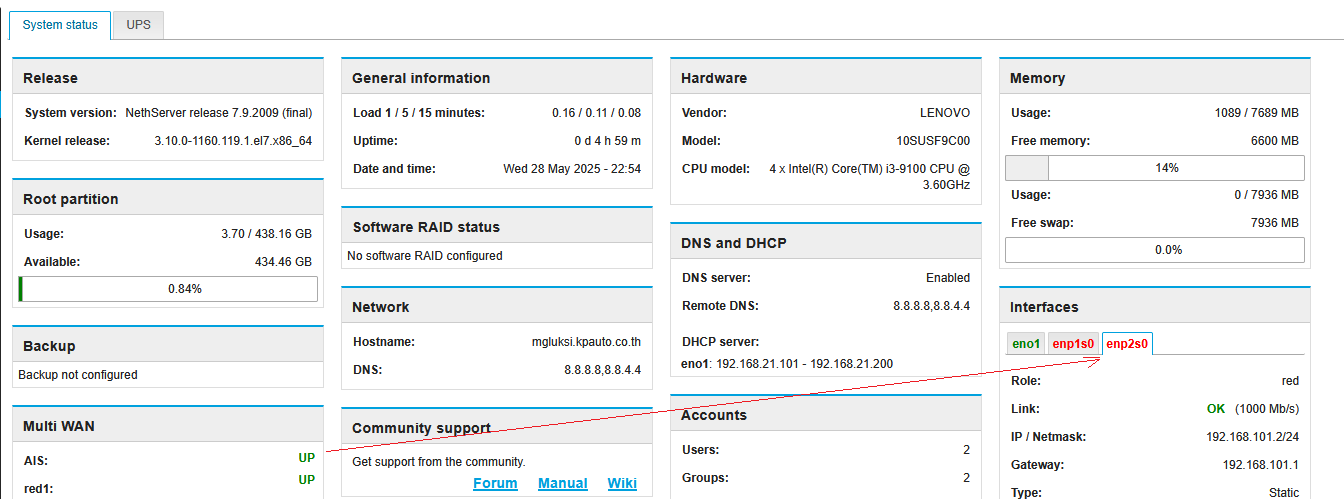The width and height of the screenshot is (1344, 499).
Task: Click the Release panel header
Action: pyautogui.click(x=168, y=78)
